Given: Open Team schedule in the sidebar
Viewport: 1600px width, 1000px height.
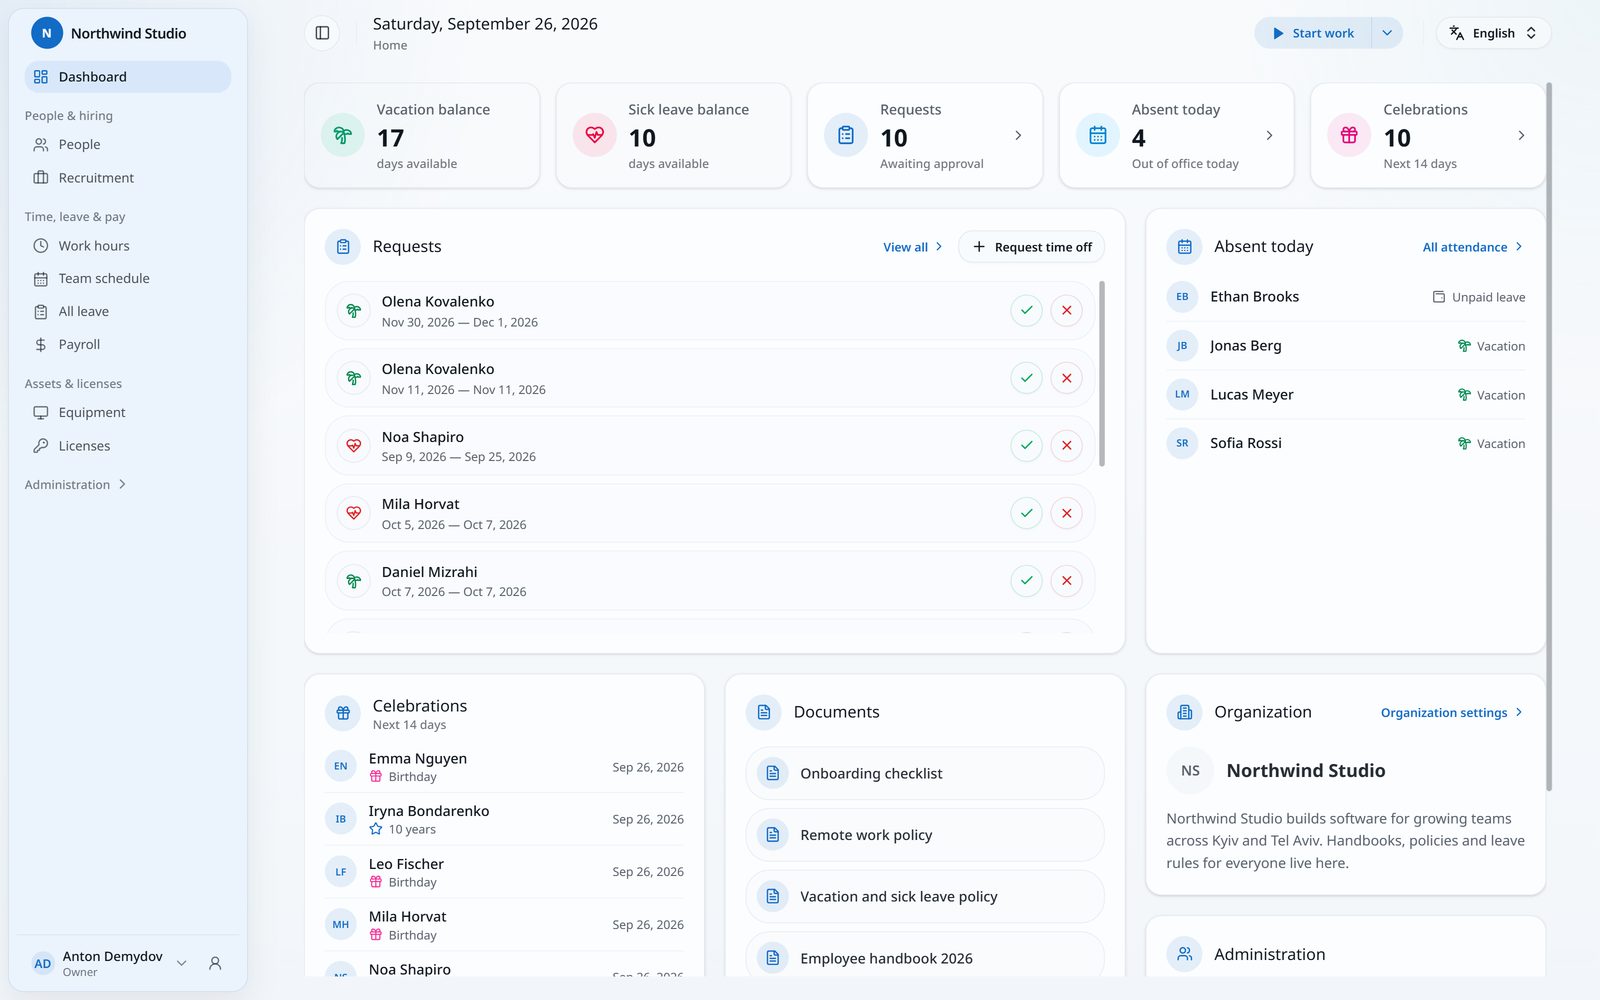Looking at the screenshot, I should [128, 279].
